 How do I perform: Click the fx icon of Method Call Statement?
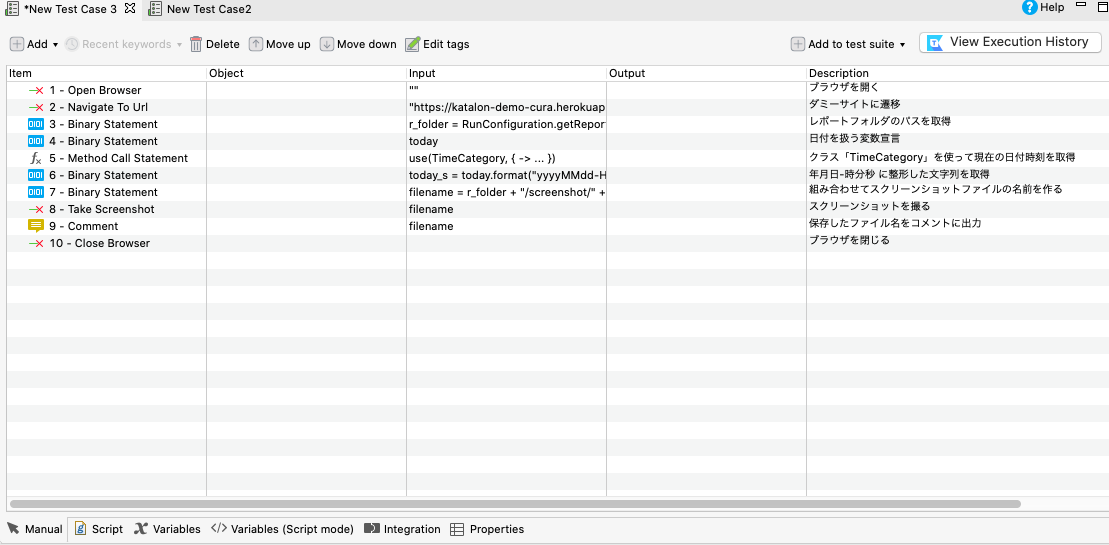click(x=37, y=158)
